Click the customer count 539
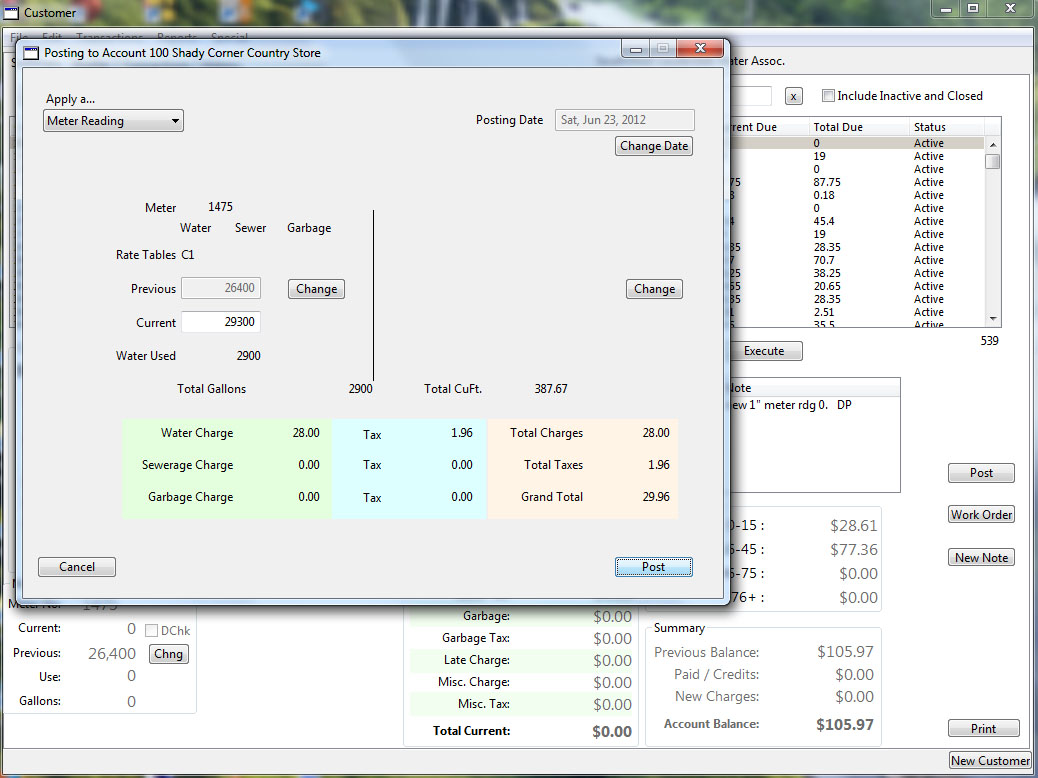 [x=989, y=340]
